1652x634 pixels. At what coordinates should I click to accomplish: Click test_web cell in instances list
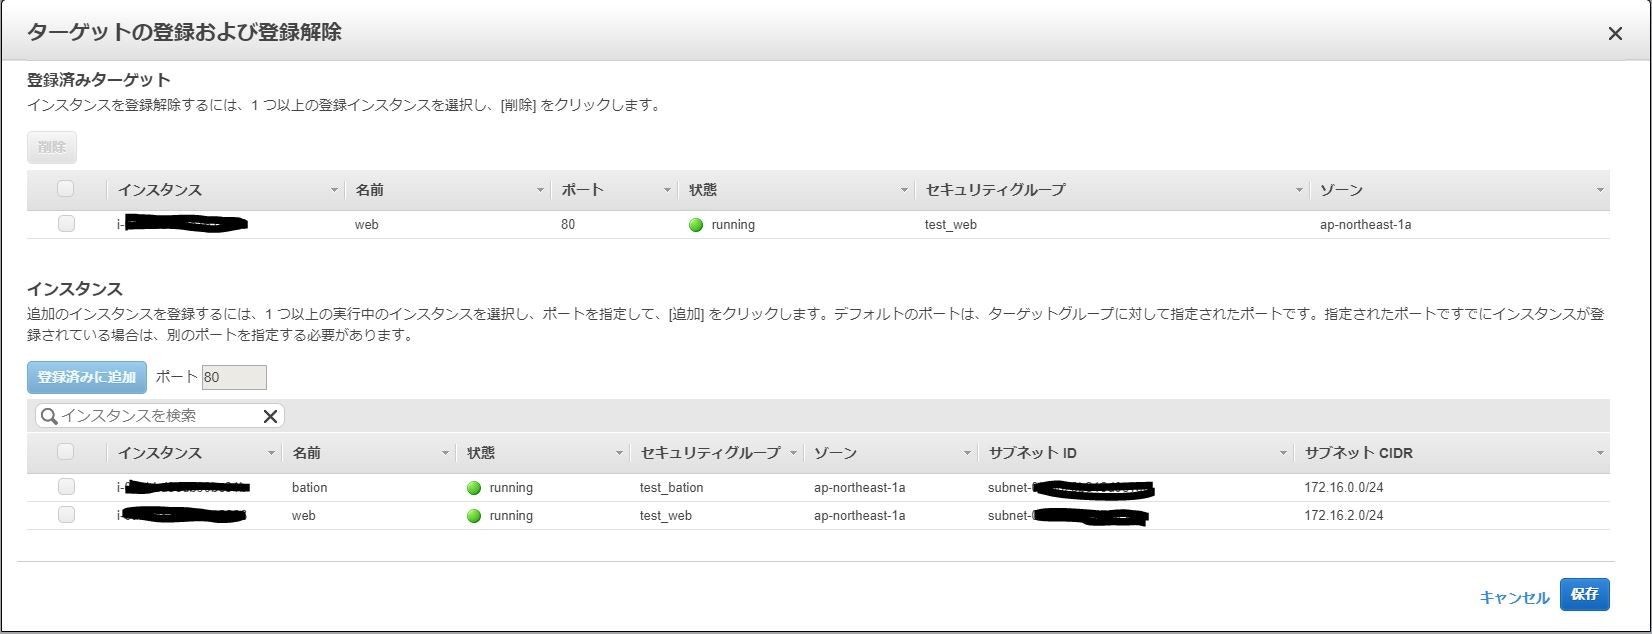point(666,516)
